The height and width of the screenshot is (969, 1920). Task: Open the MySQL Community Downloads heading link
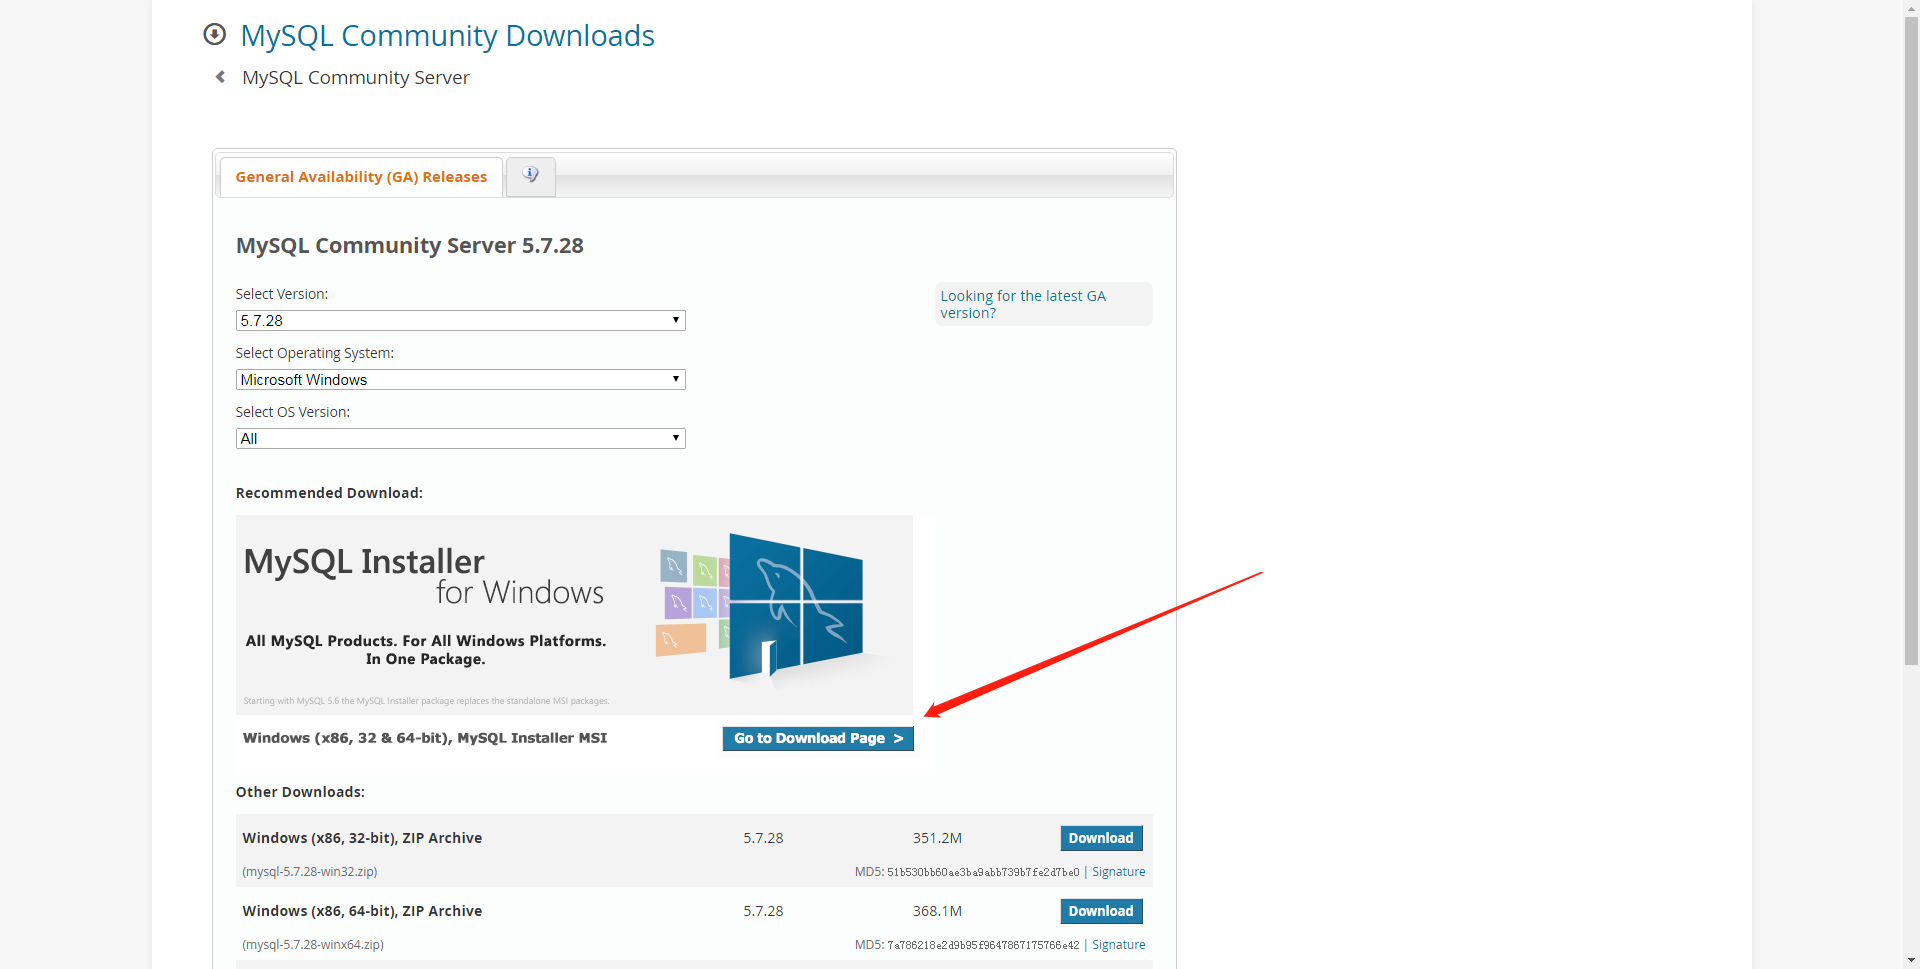447,36
